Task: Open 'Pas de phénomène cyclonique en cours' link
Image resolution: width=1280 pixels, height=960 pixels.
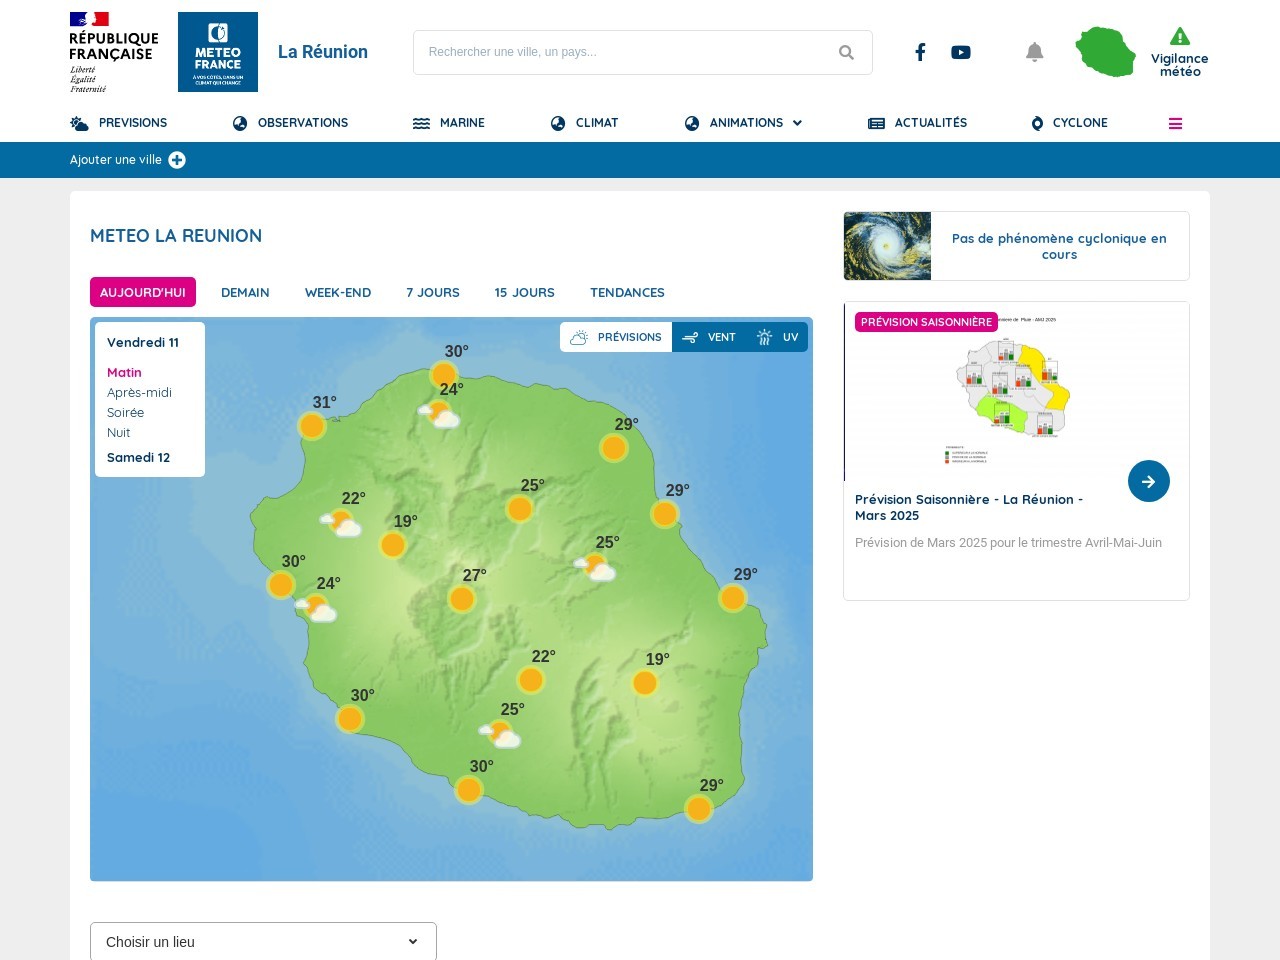Action: [x=1059, y=246]
